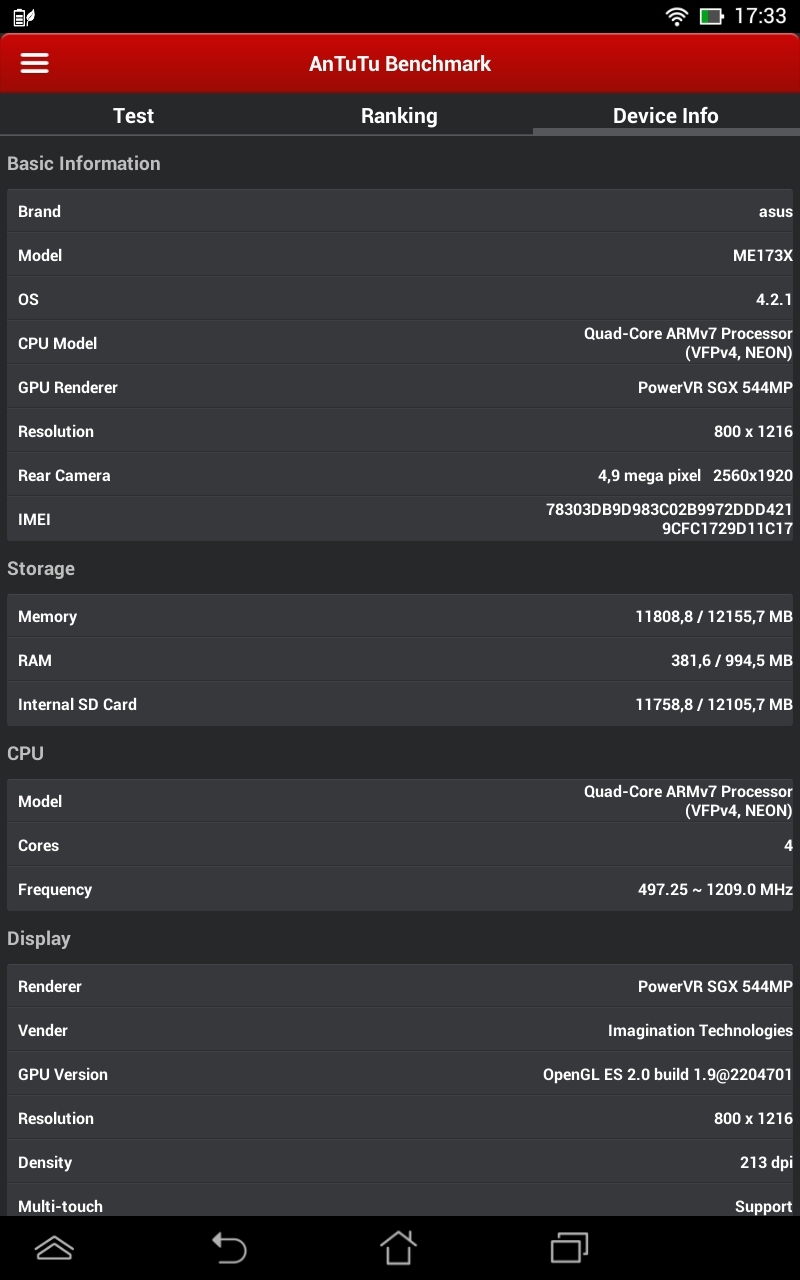This screenshot has height=1280, width=800.
Task: Switch to the Test tab
Action: click(133, 115)
